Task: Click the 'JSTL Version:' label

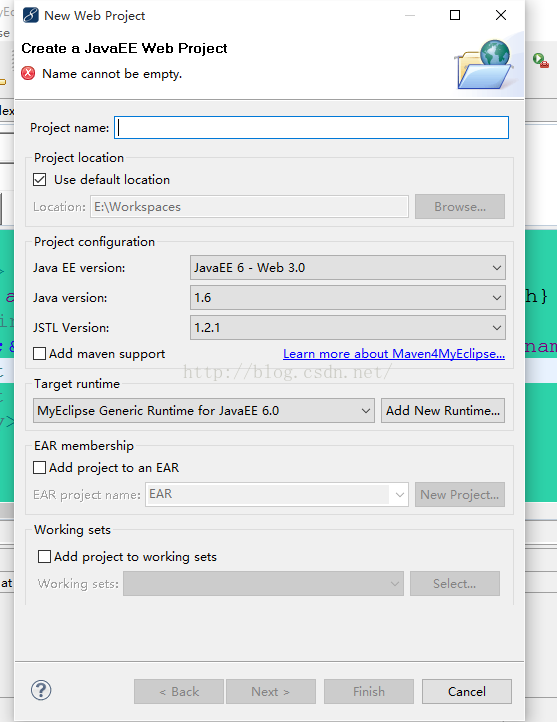Action: click(71, 327)
